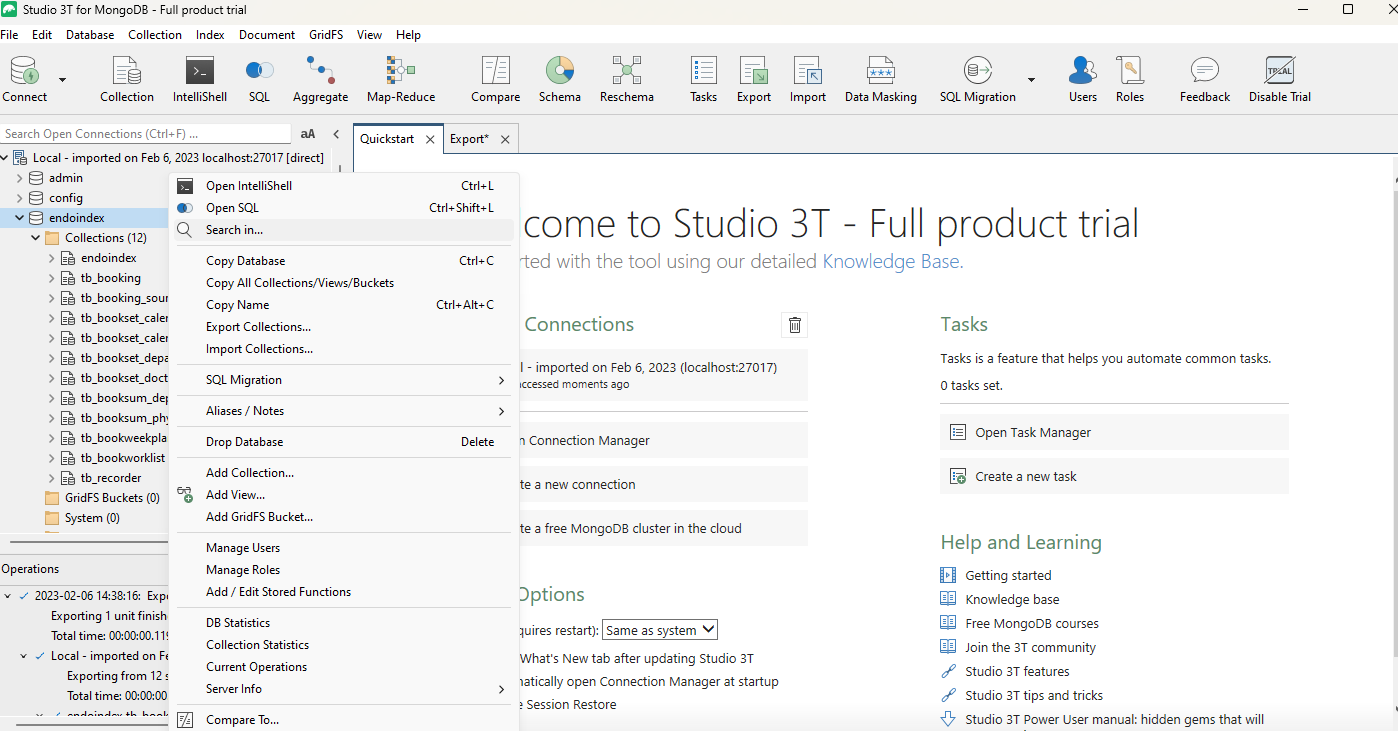Image resolution: width=1398 pixels, height=731 pixels.
Task: Close the Export* tab
Action: click(x=505, y=140)
